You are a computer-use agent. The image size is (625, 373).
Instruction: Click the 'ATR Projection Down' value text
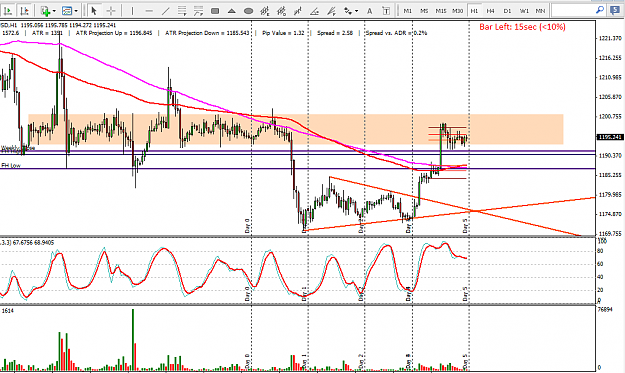coord(207,33)
